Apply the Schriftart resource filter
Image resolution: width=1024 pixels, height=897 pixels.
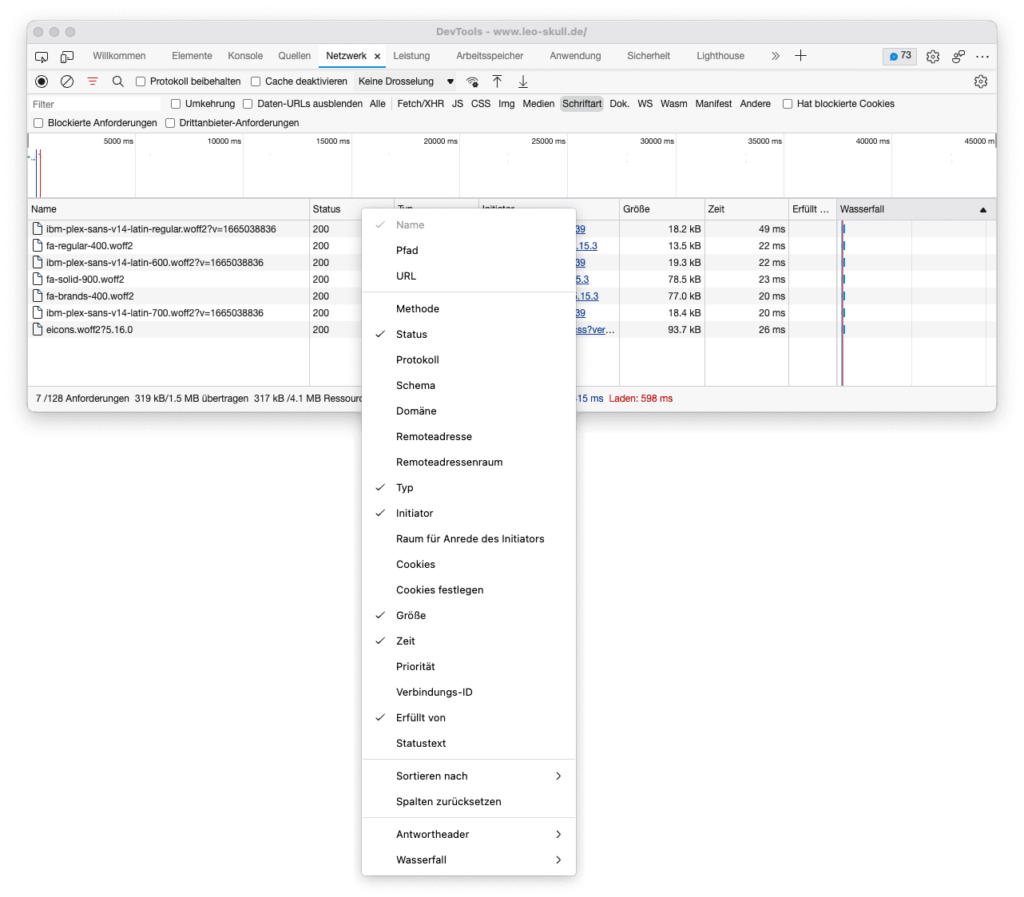coord(582,103)
